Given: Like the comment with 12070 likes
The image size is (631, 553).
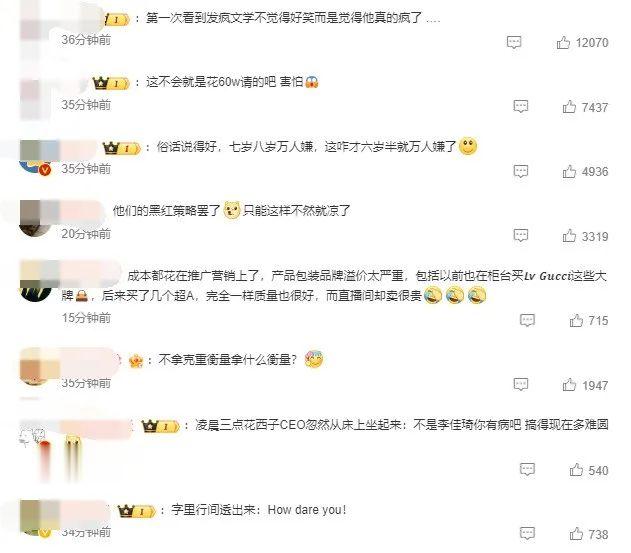Looking at the screenshot, I should 563,42.
